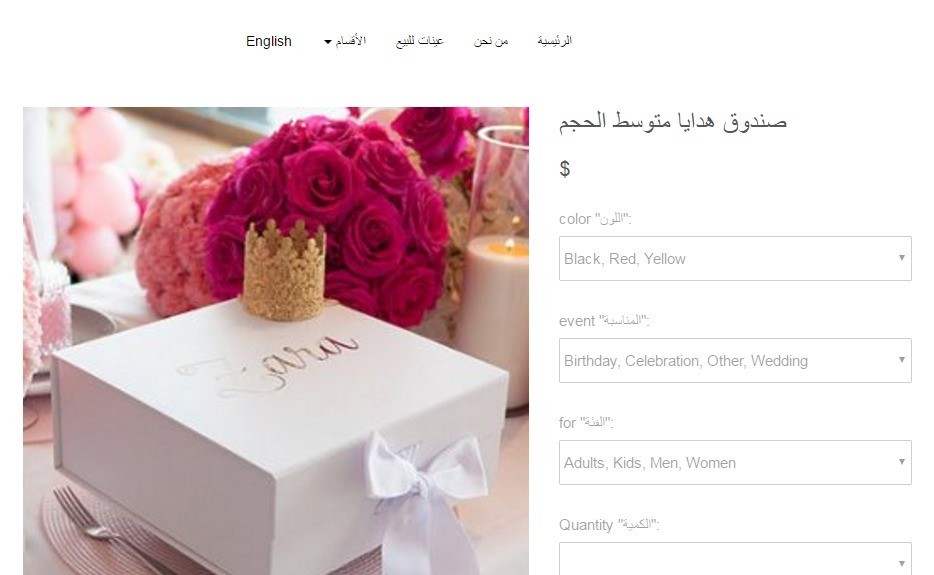Switch the site language to English
Image resolution: width=934 pixels, height=575 pixels.
click(269, 41)
